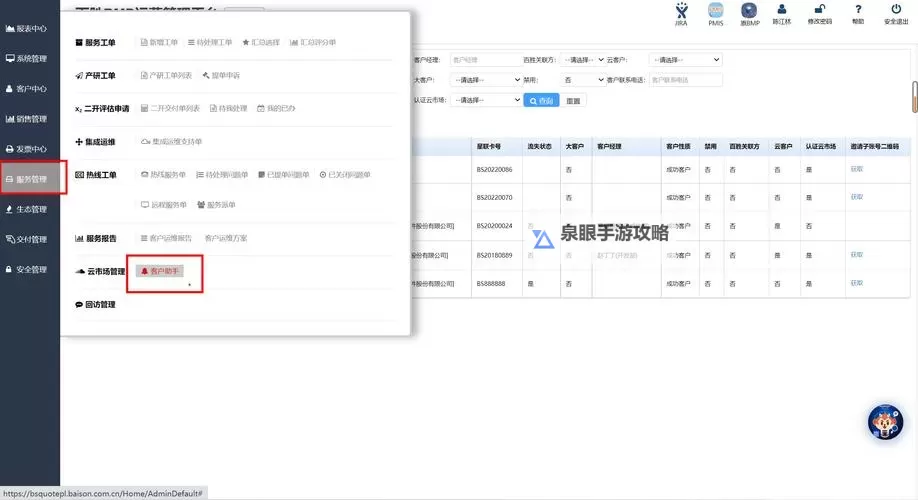This screenshot has height=500, width=918.
Task: Expand the 百胜关联方 dropdown
Action: [583, 60]
